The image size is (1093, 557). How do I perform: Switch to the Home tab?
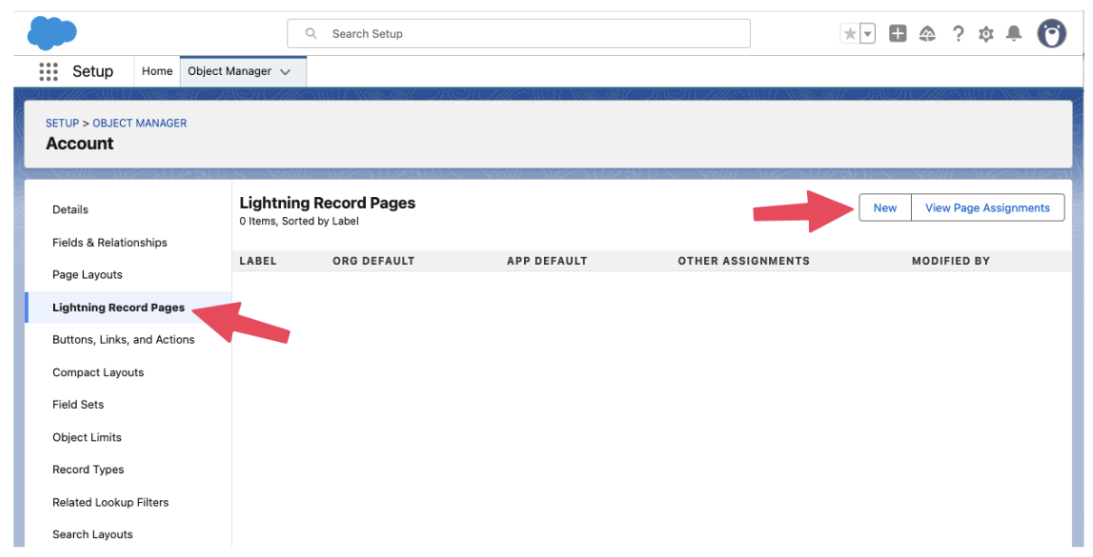tap(157, 72)
